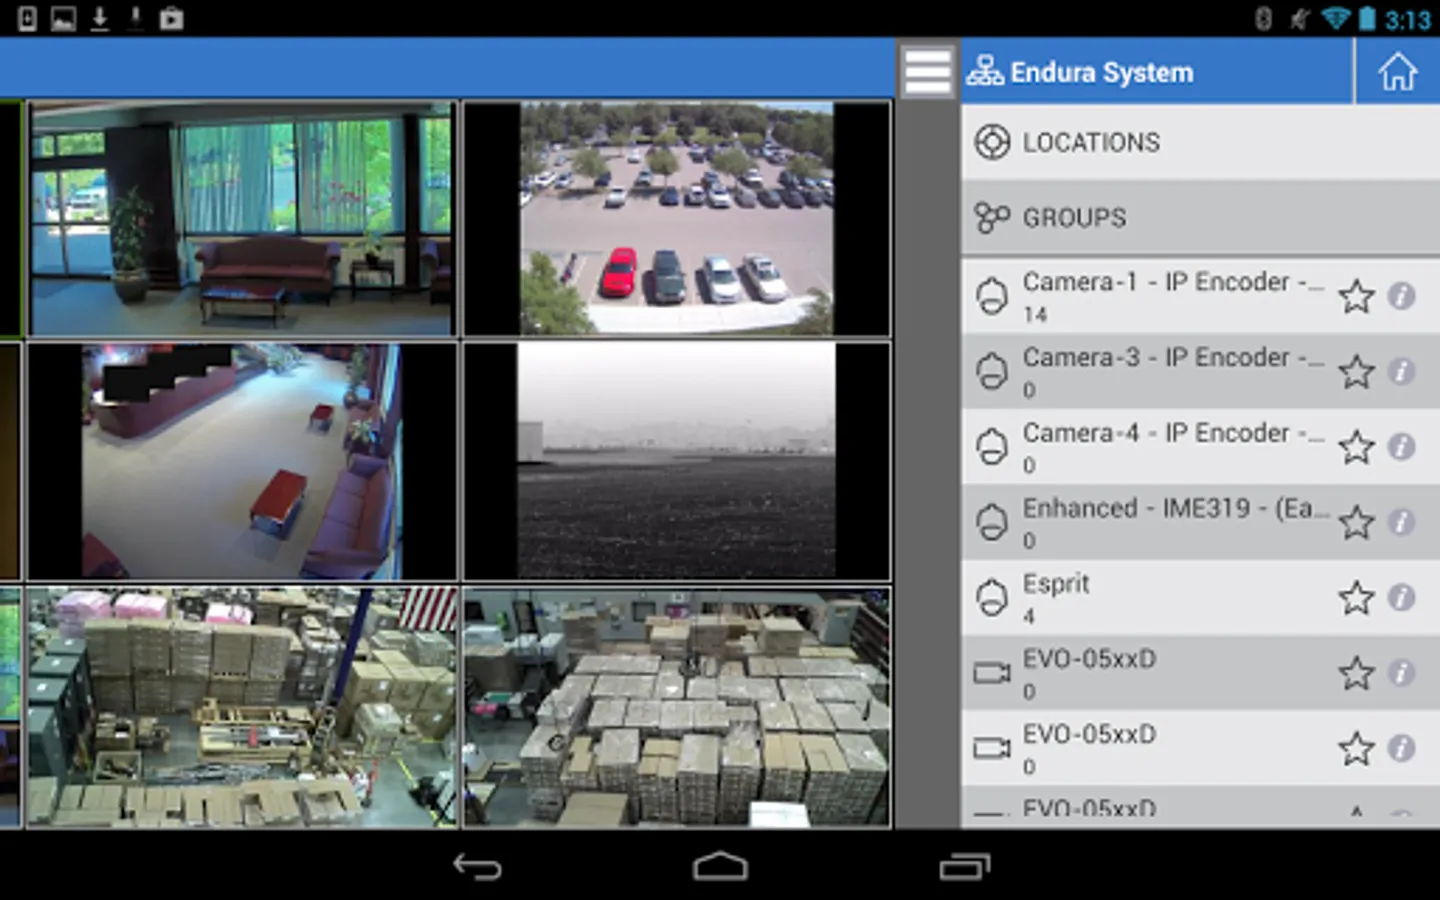Image resolution: width=1440 pixels, height=900 pixels.
Task: Show info for Camera-1 IP Encoder
Action: [x=1402, y=296]
